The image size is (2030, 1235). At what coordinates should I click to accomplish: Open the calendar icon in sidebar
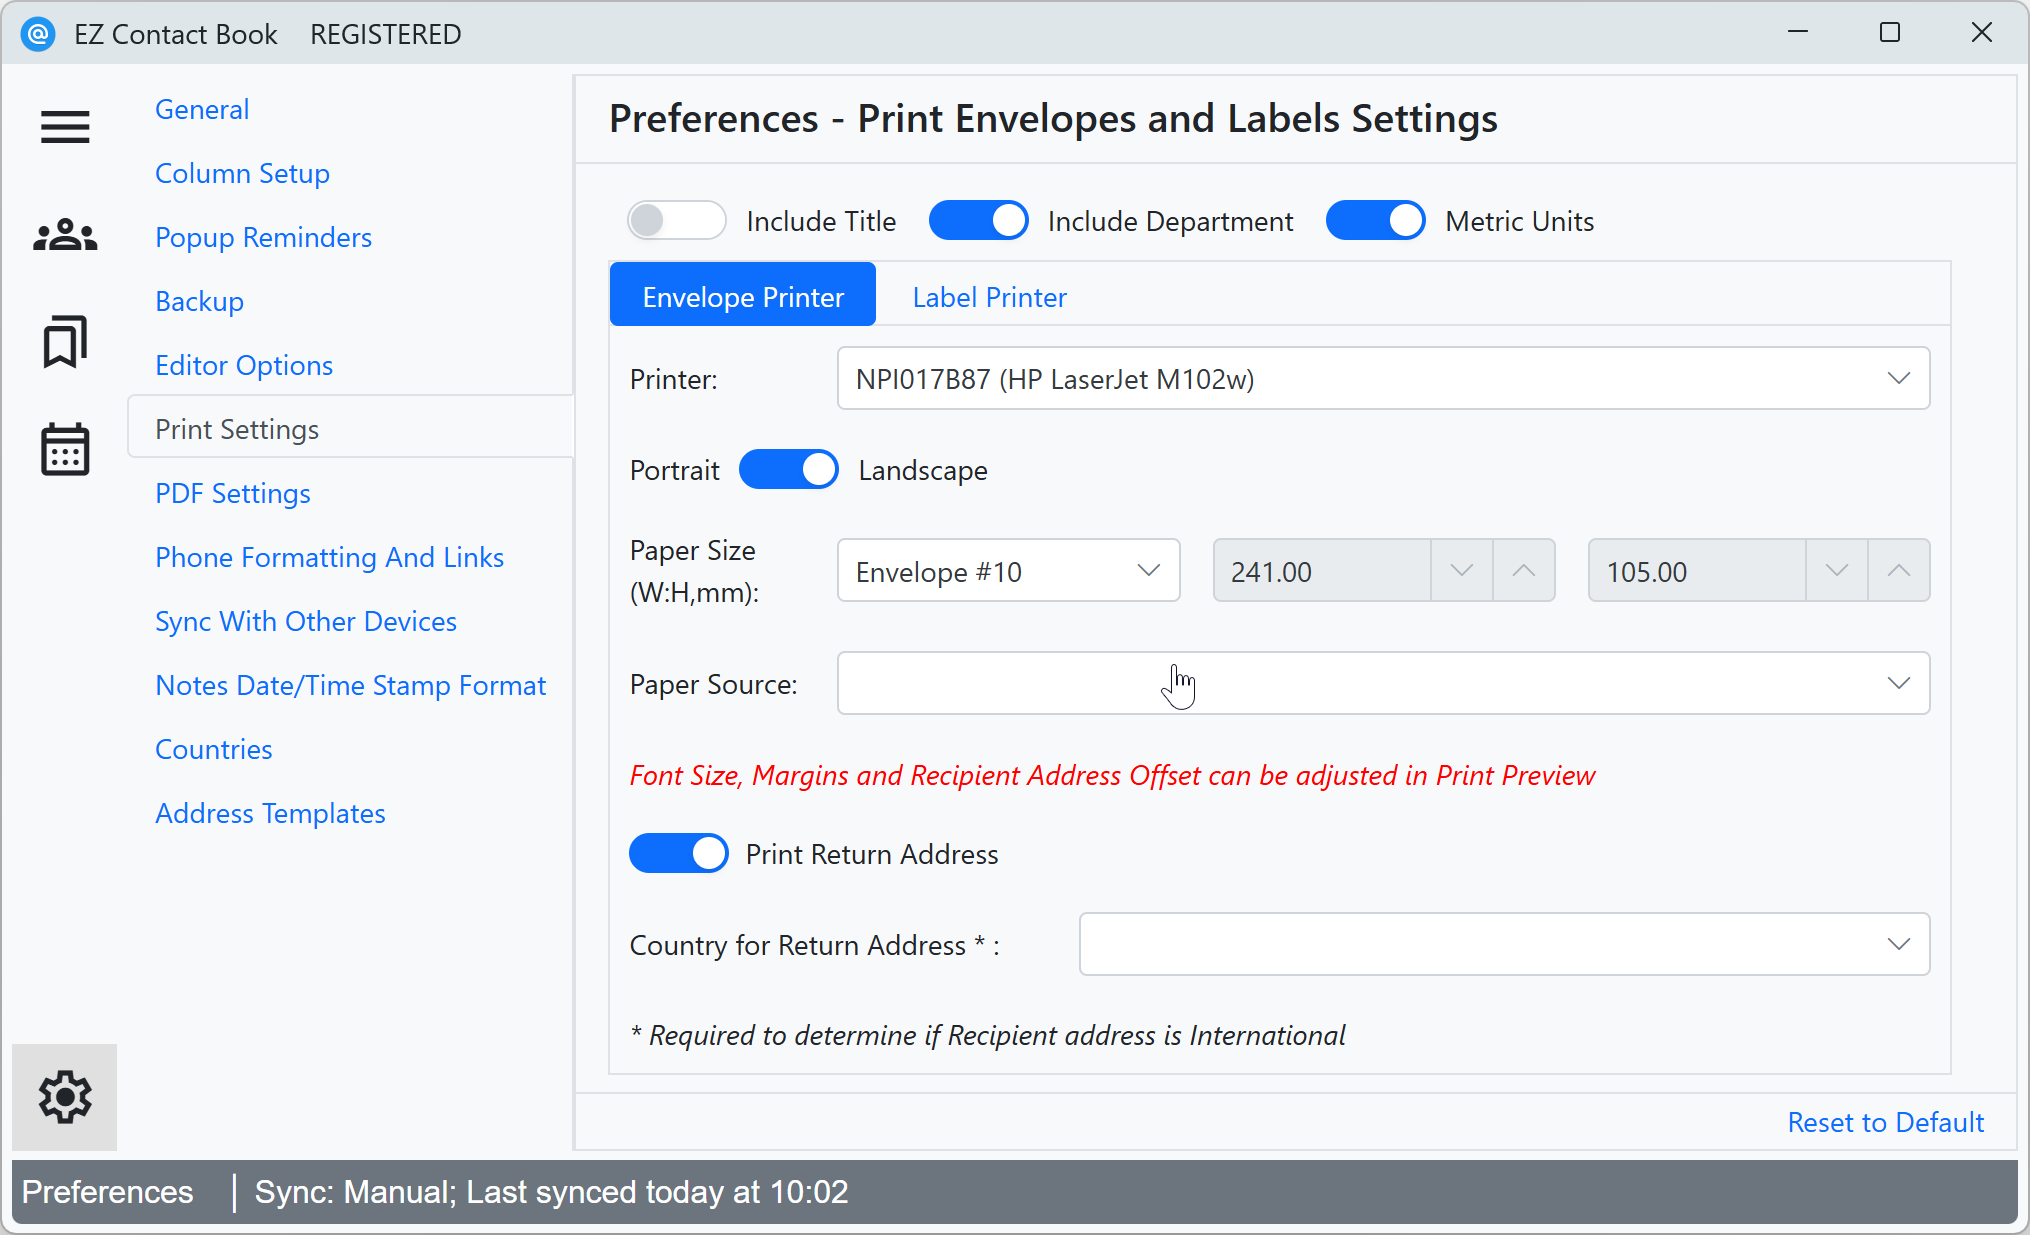[x=64, y=450]
